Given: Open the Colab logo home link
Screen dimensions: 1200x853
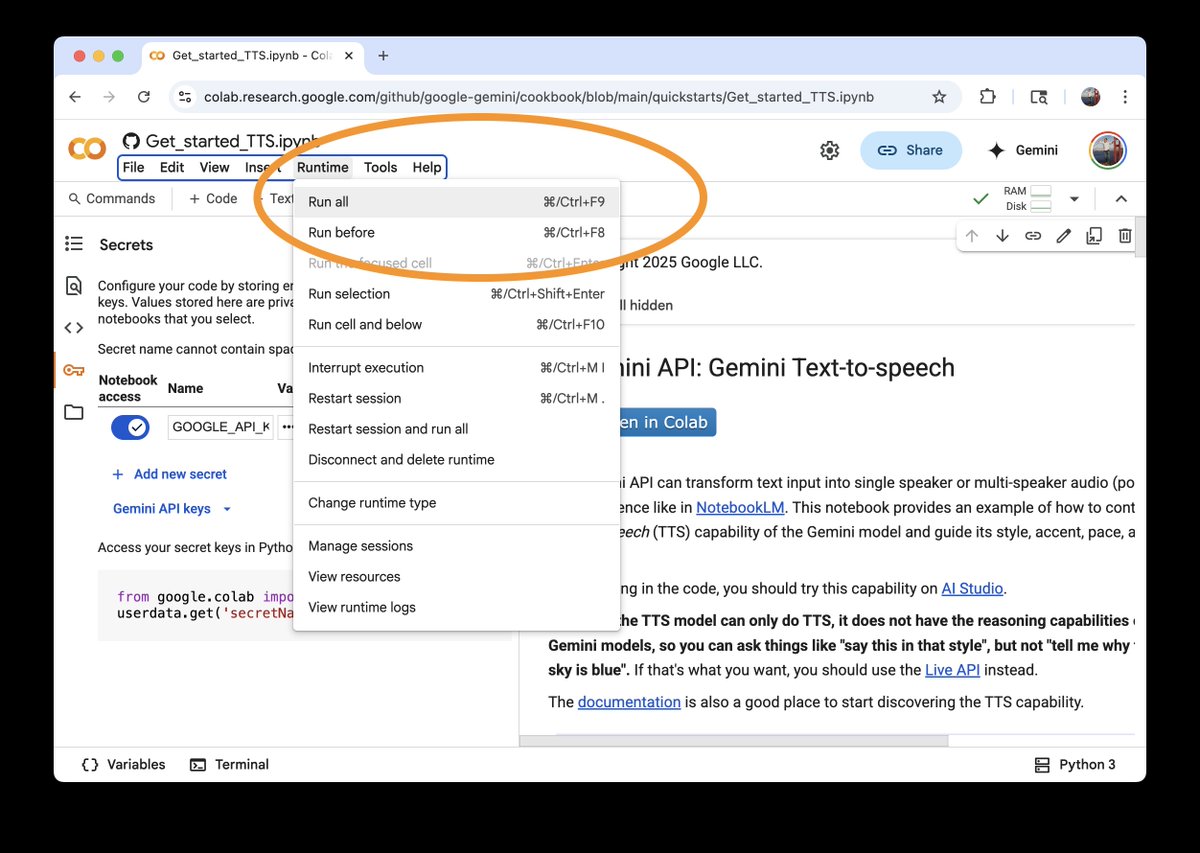Looking at the screenshot, I should pyautogui.click(x=87, y=149).
